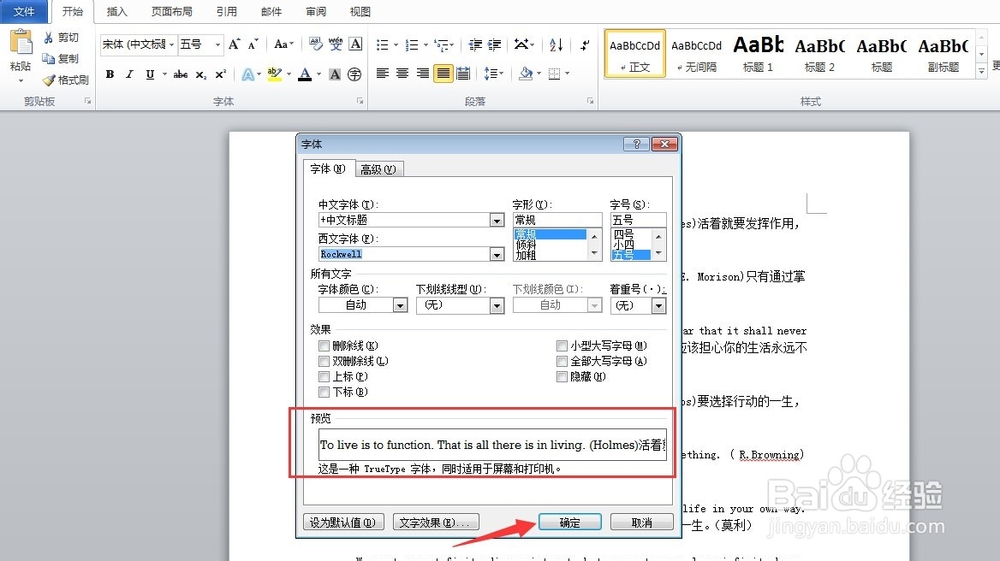Open 着重号 dropdown
1000x561 pixels.
coord(658,305)
